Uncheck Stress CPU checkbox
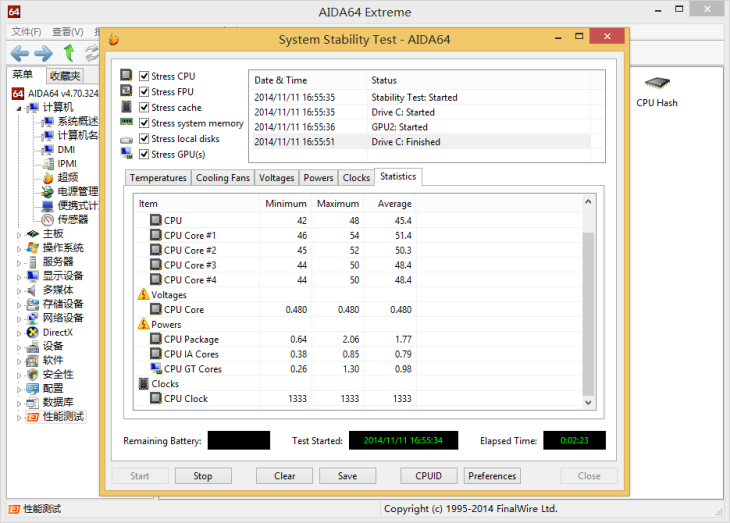730x523 pixels. click(144, 76)
